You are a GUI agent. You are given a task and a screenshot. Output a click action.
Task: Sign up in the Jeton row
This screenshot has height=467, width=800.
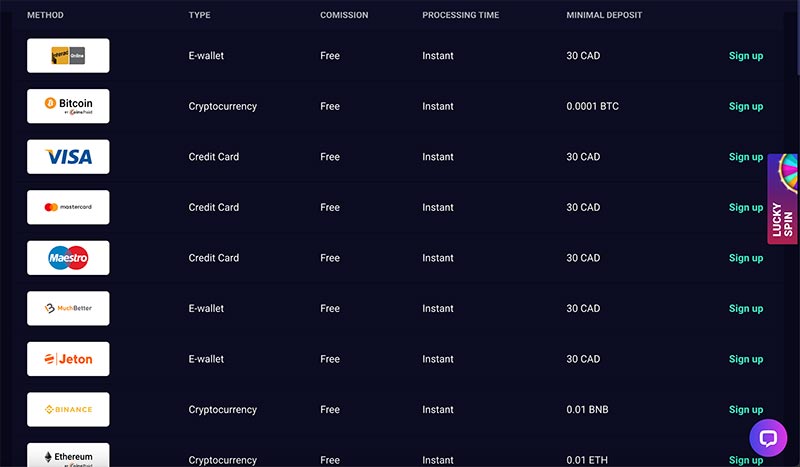tap(746, 359)
